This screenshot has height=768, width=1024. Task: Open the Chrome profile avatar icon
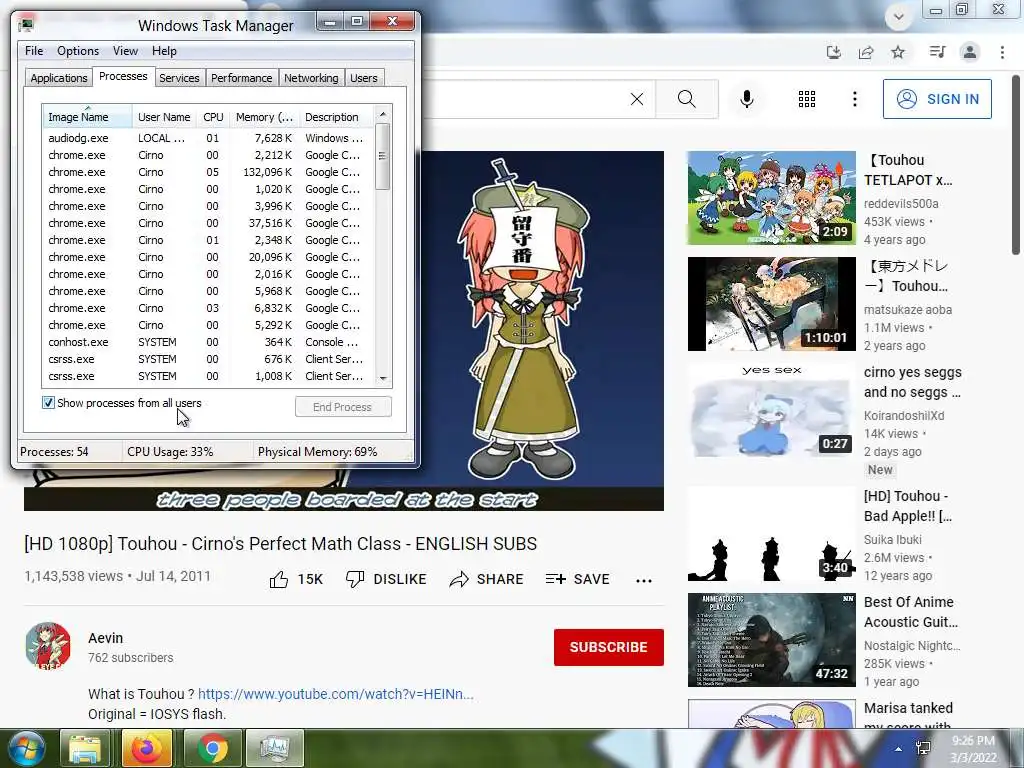click(970, 52)
